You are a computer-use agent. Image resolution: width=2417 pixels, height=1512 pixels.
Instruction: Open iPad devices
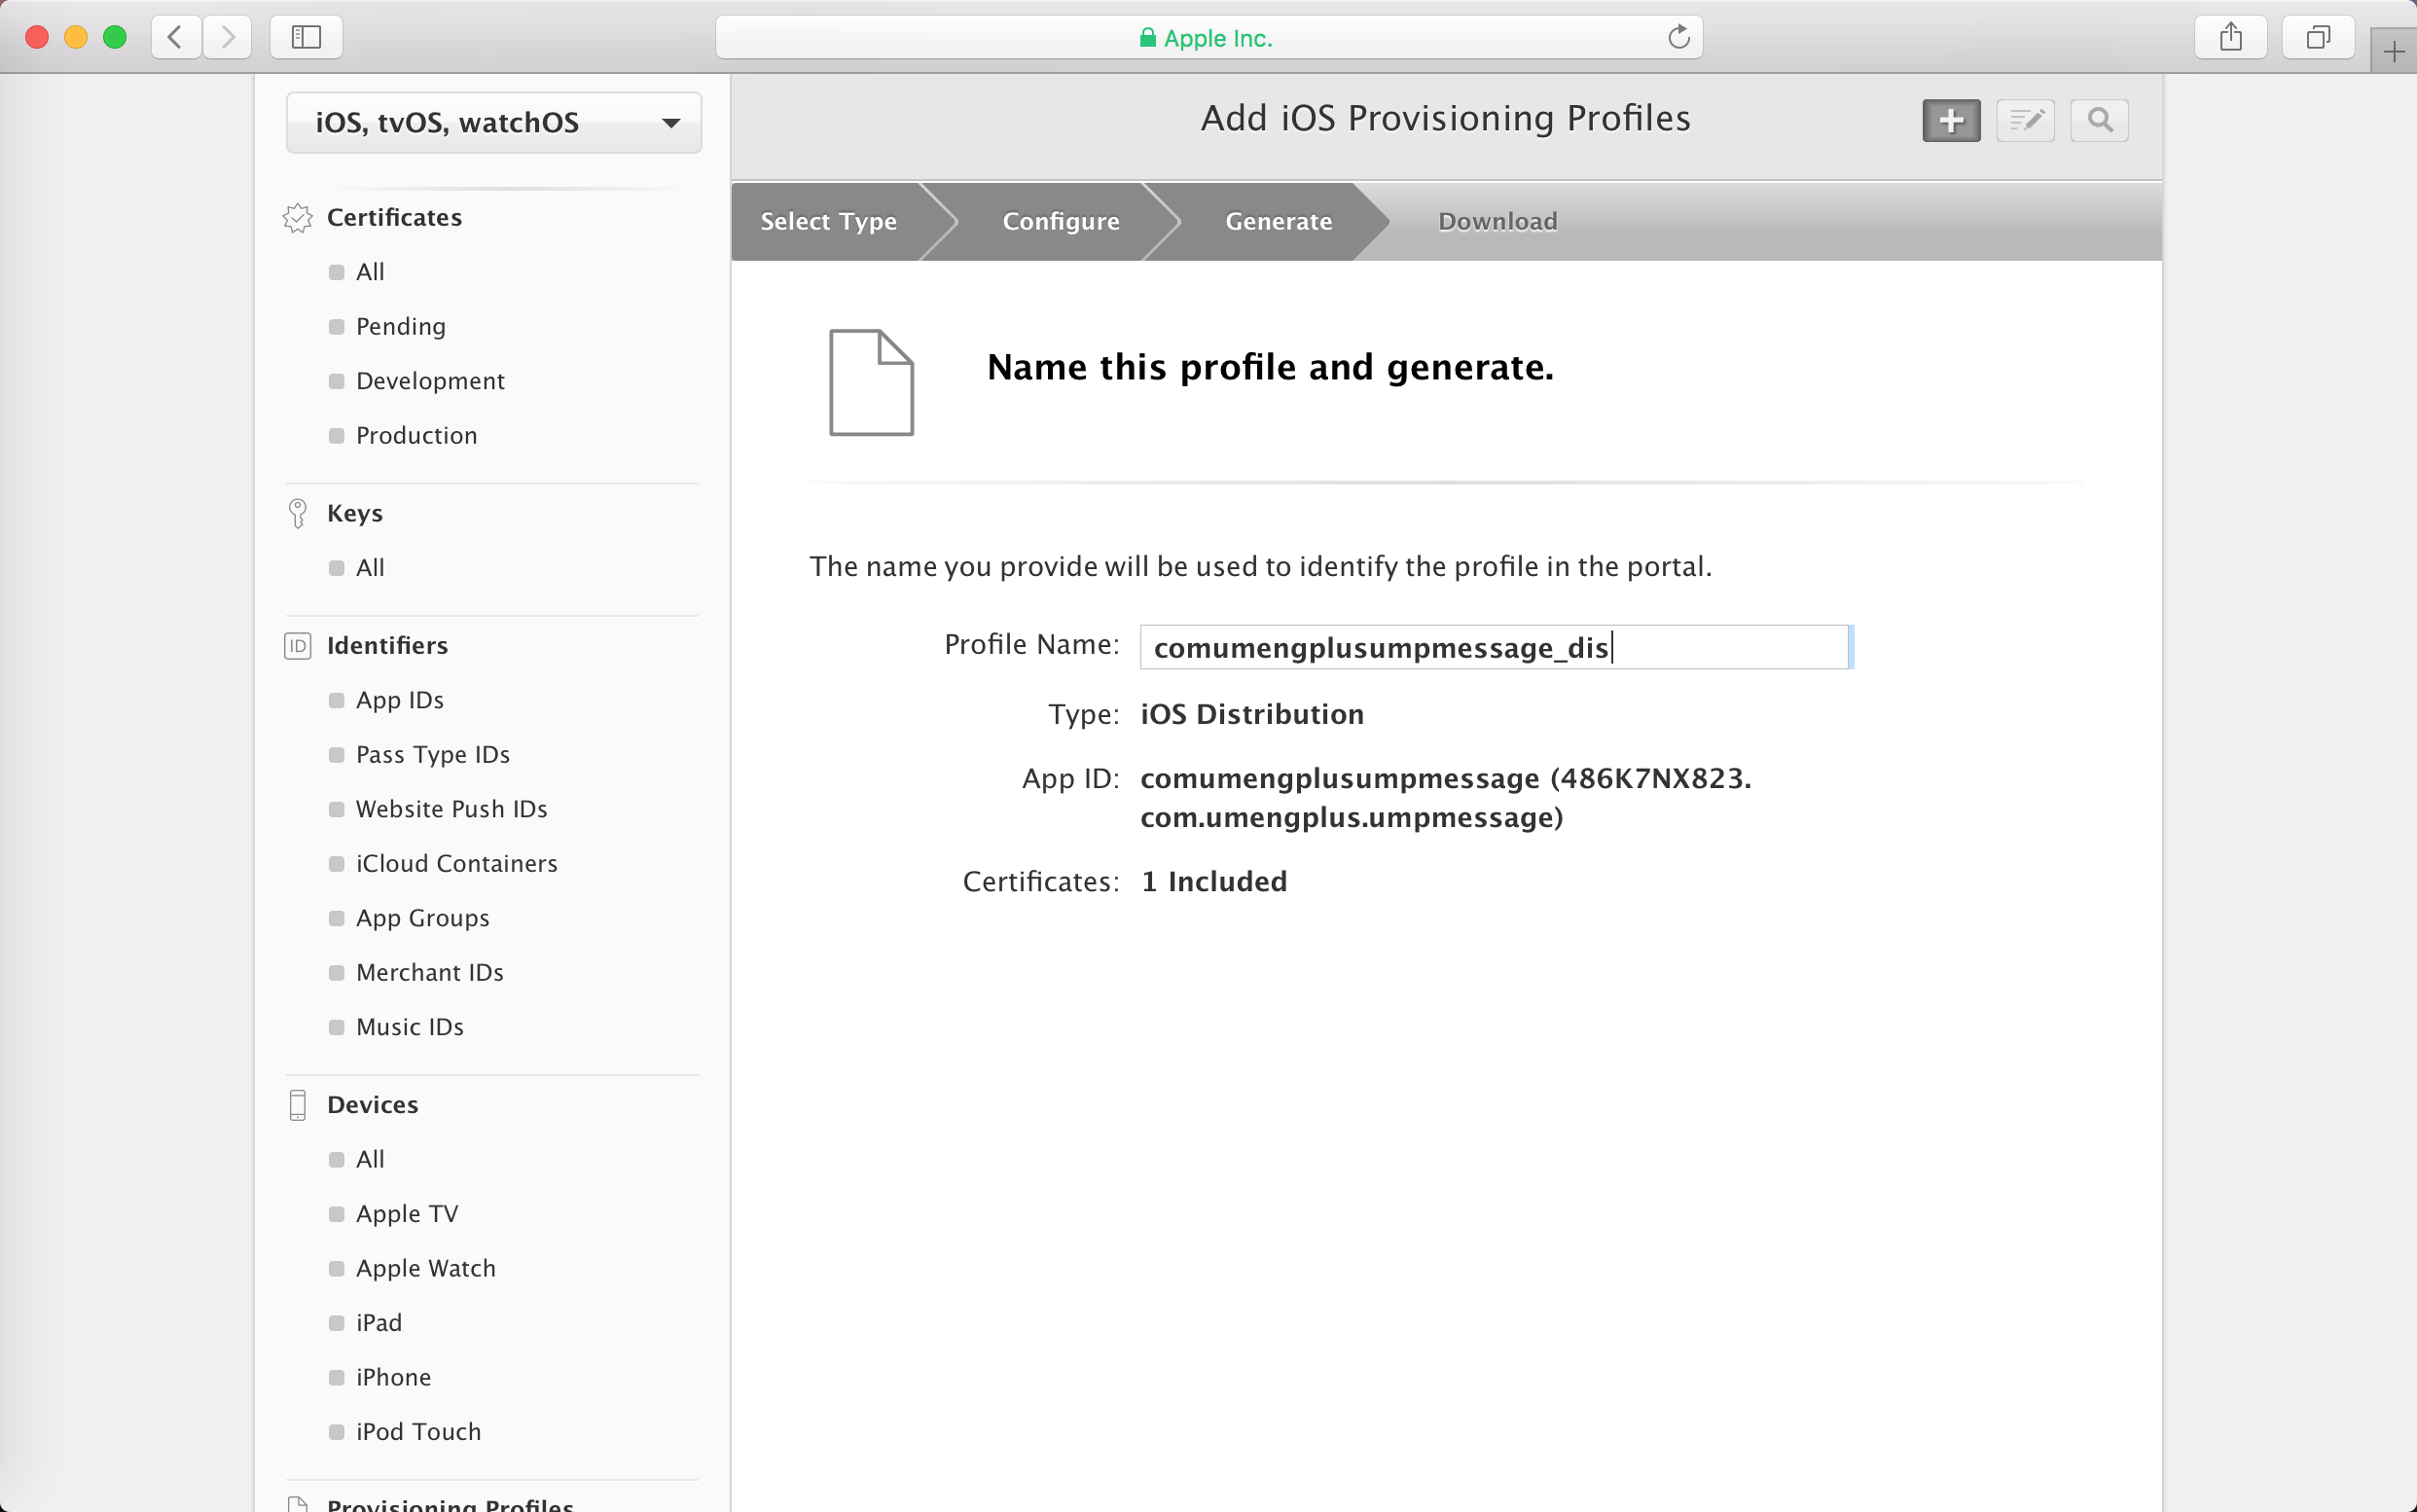[379, 1323]
